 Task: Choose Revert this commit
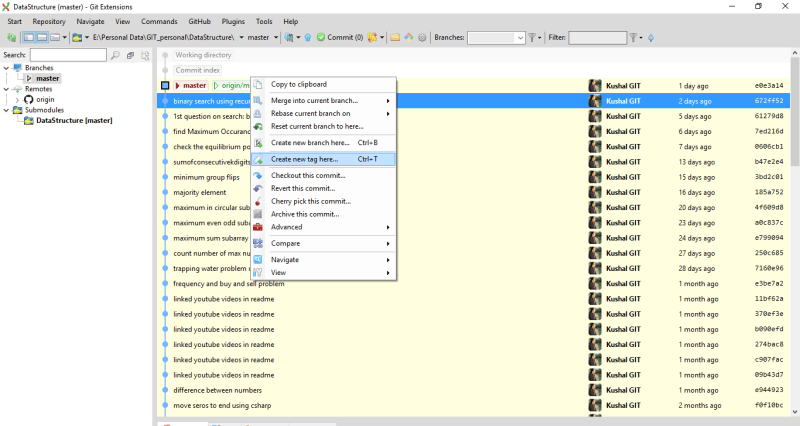click(323, 188)
